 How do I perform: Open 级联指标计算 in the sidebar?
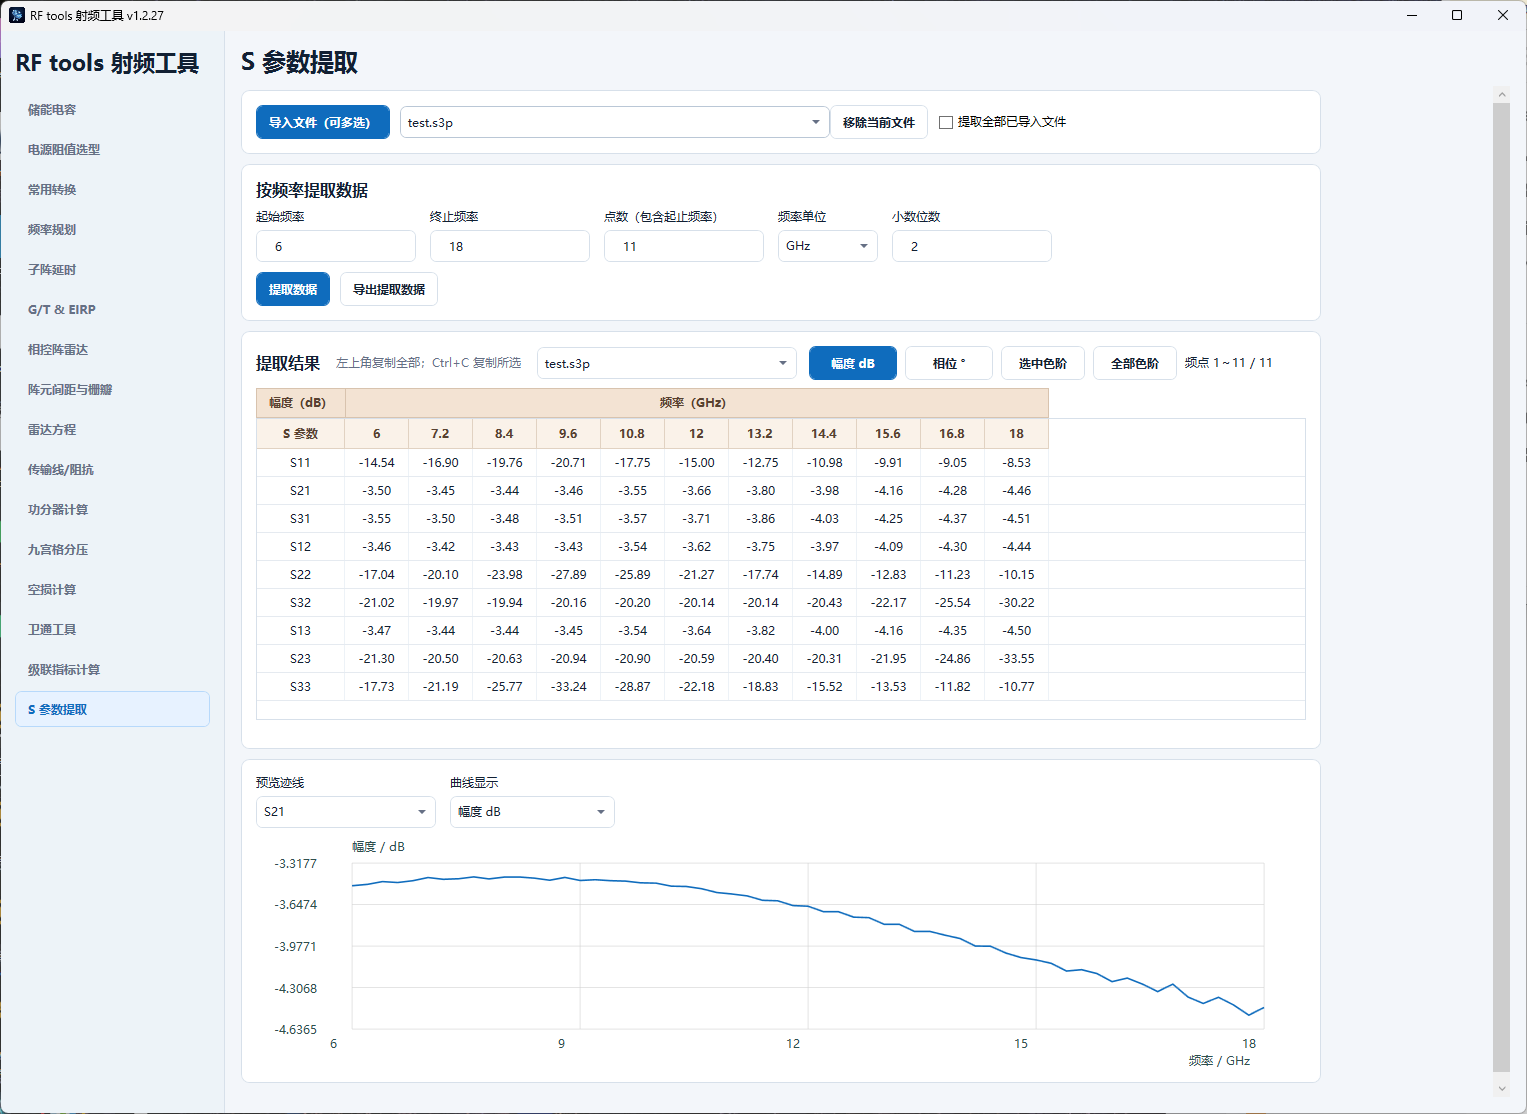pyautogui.click(x=112, y=670)
